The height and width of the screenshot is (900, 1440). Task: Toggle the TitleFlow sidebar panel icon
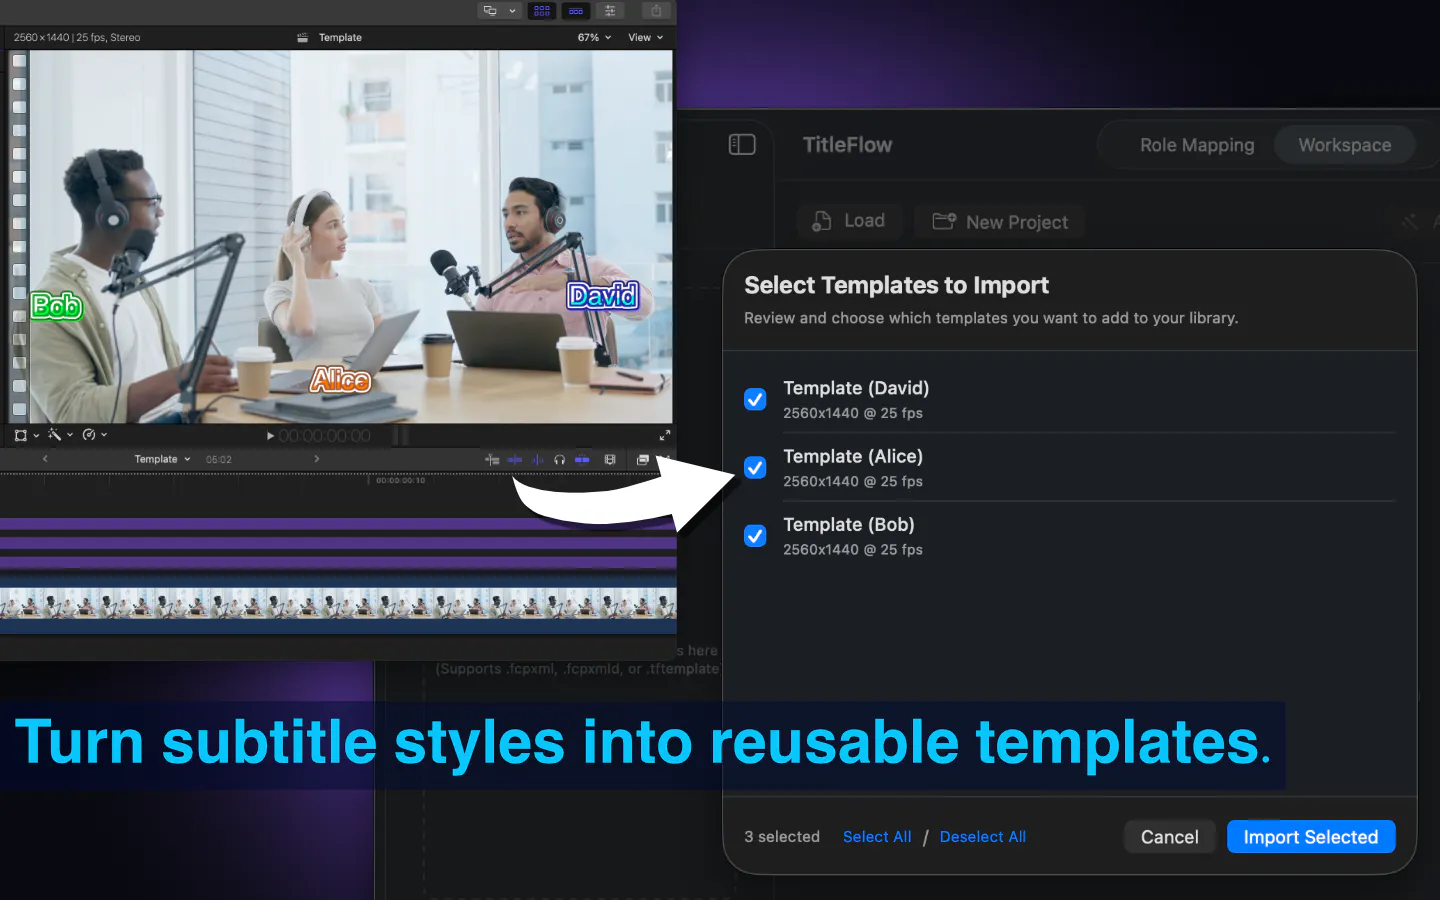[x=742, y=145]
